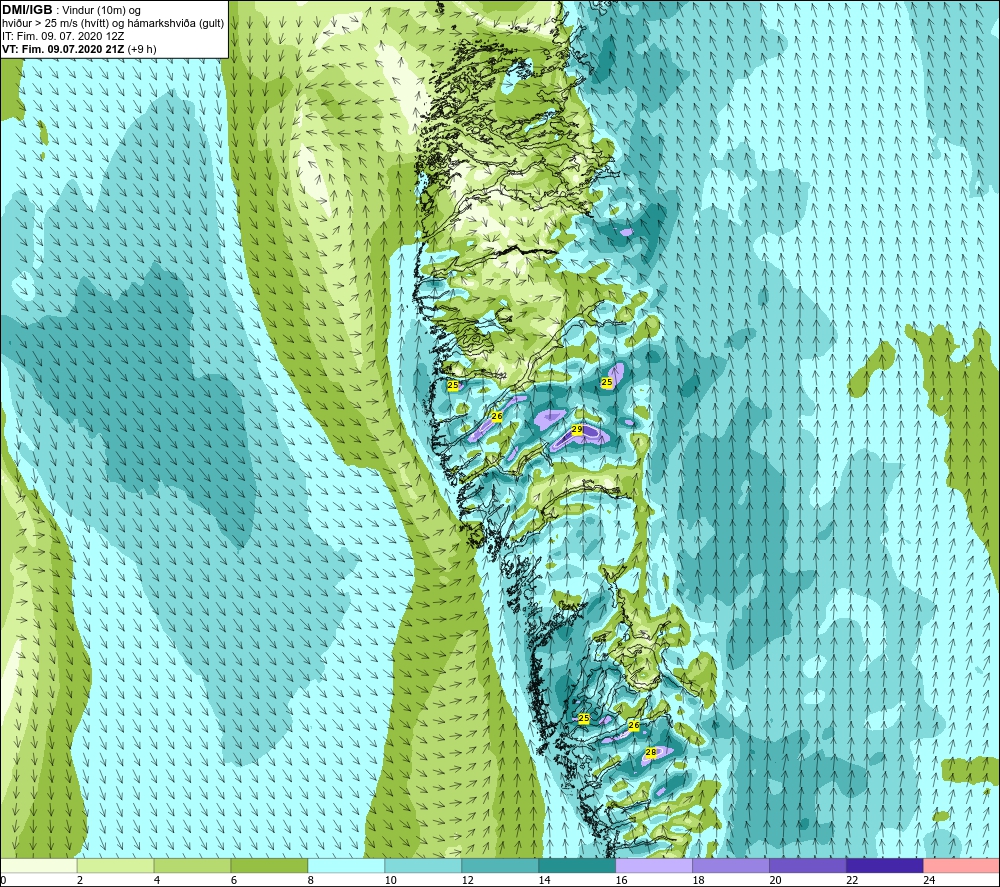Image resolution: width=1000 pixels, height=887 pixels.
Task: Click the 8 value on the color scale
Action: coord(311,880)
